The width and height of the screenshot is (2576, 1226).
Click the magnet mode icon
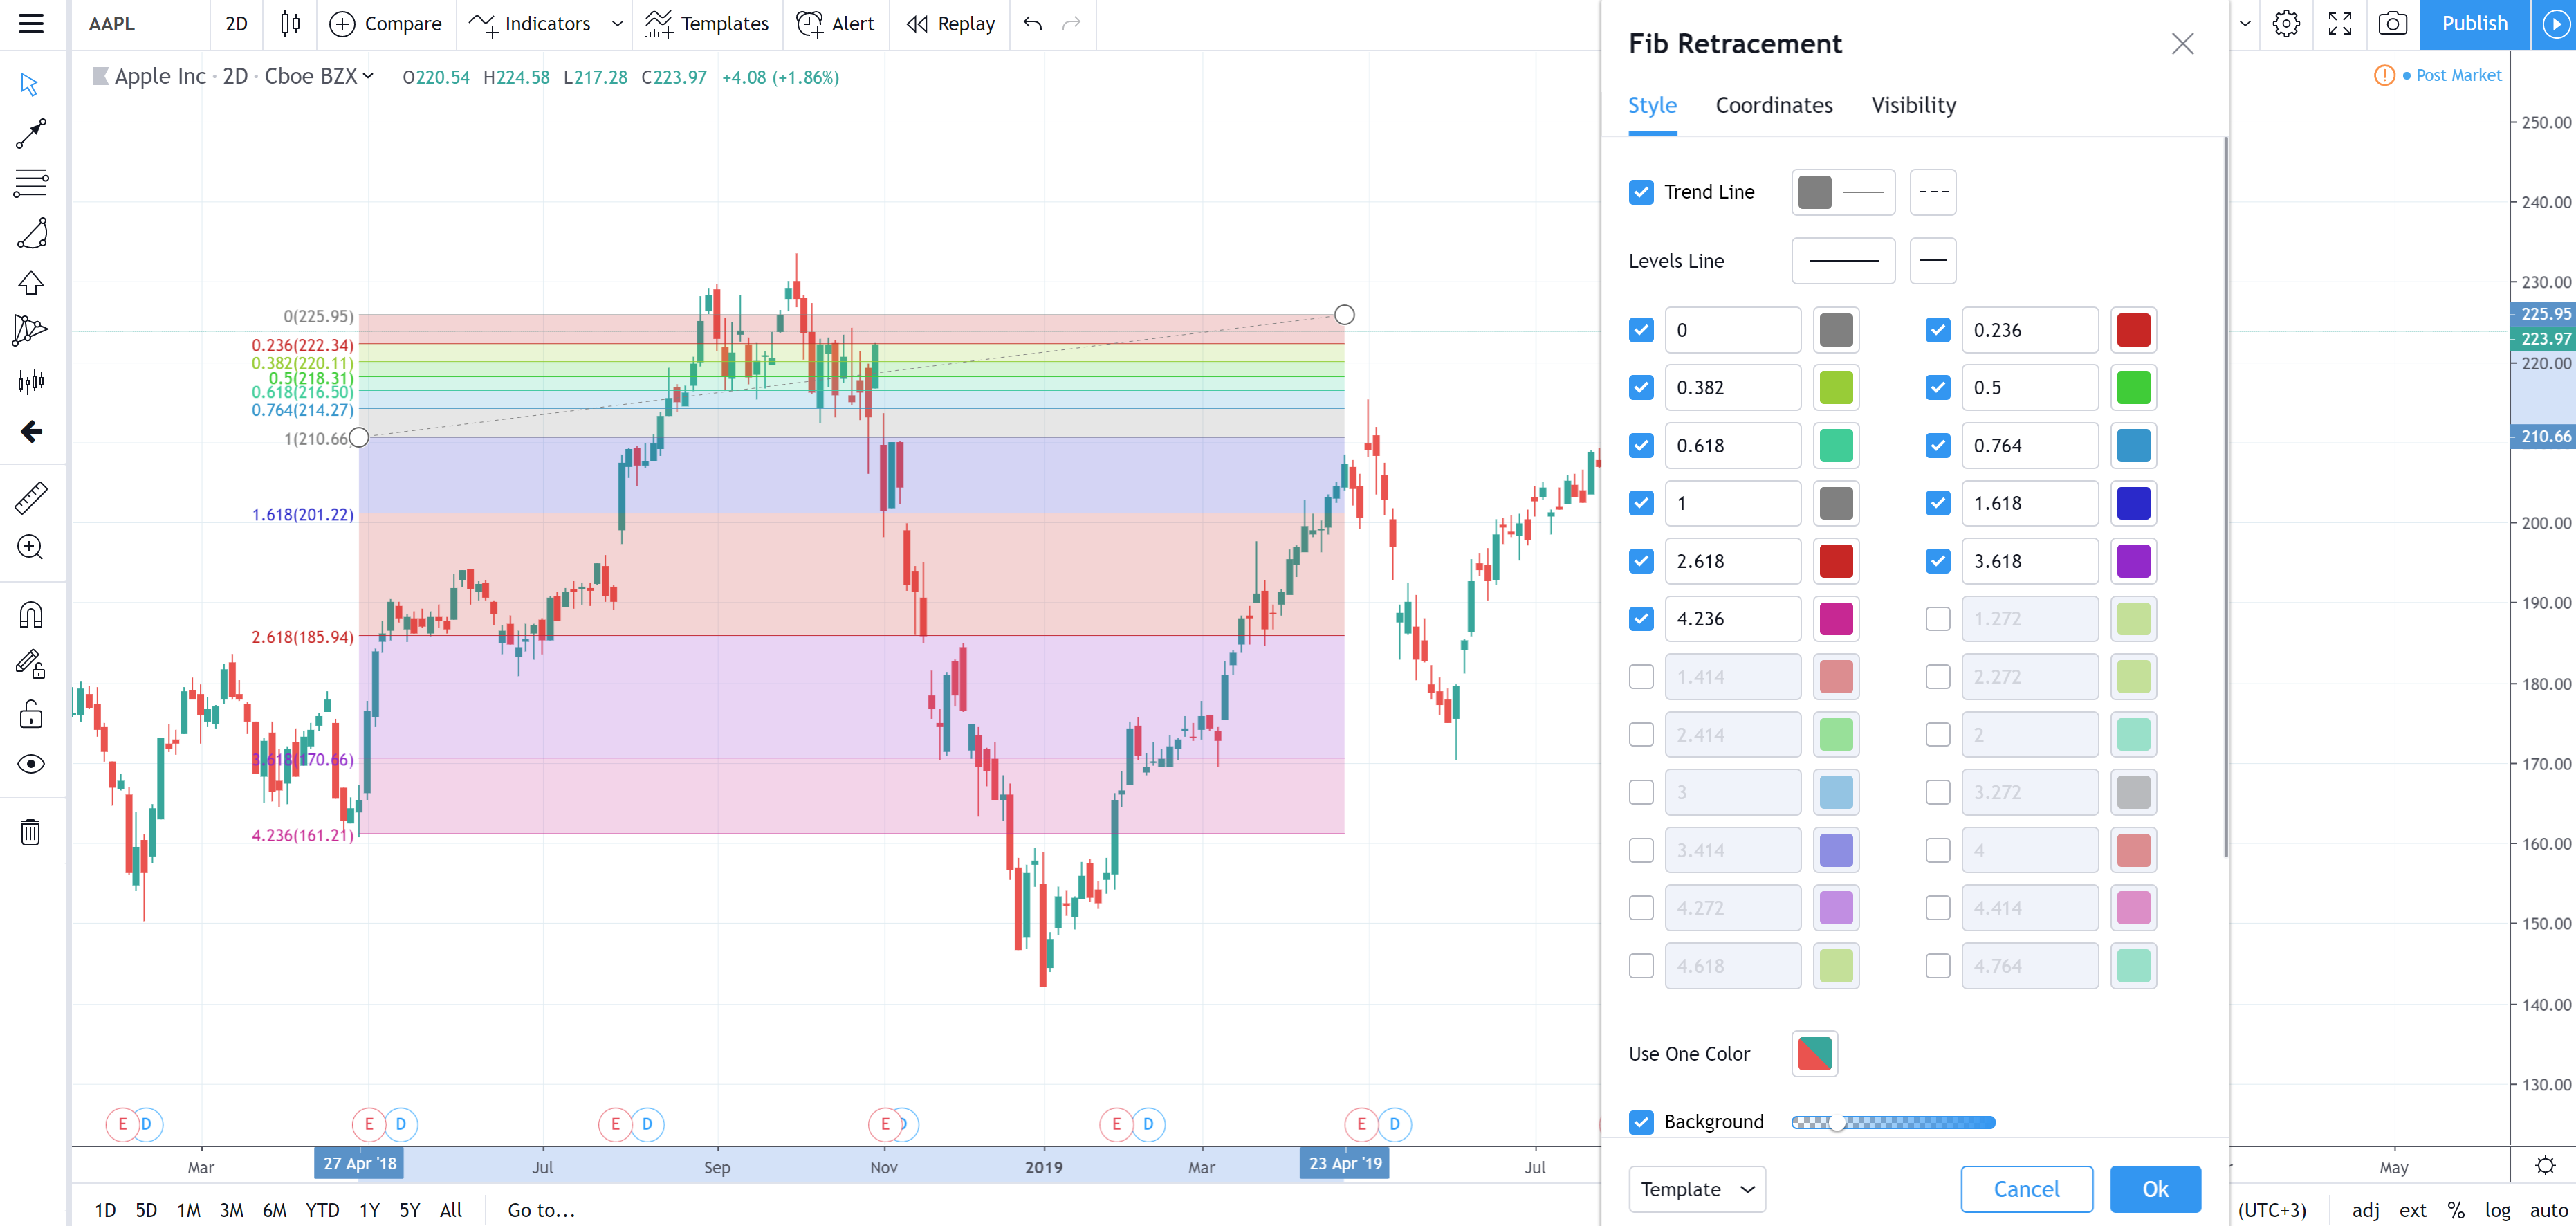click(x=31, y=614)
